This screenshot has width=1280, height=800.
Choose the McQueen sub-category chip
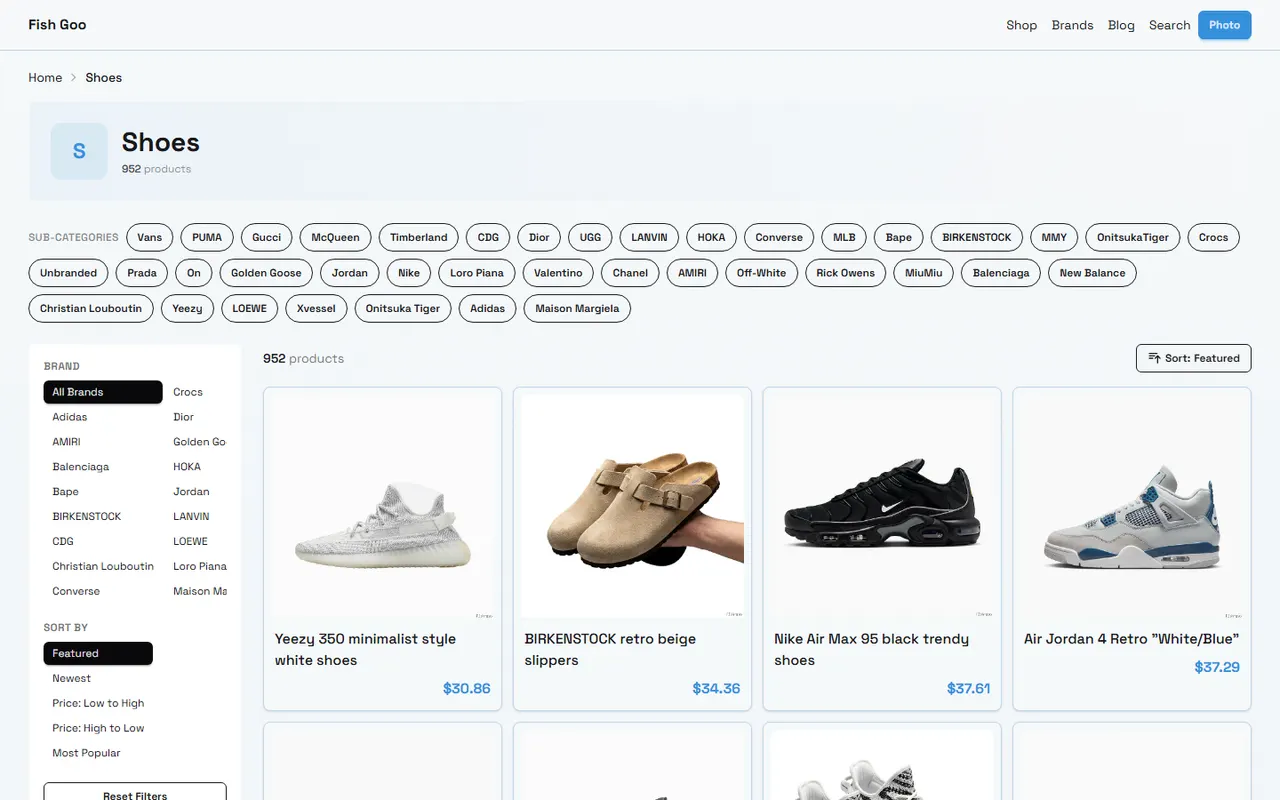click(335, 237)
